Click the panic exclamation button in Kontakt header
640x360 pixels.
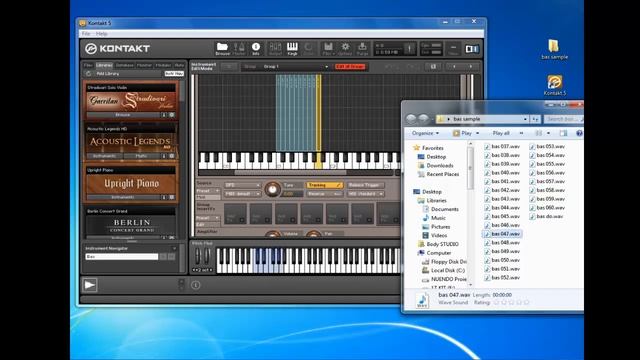click(409, 49)
